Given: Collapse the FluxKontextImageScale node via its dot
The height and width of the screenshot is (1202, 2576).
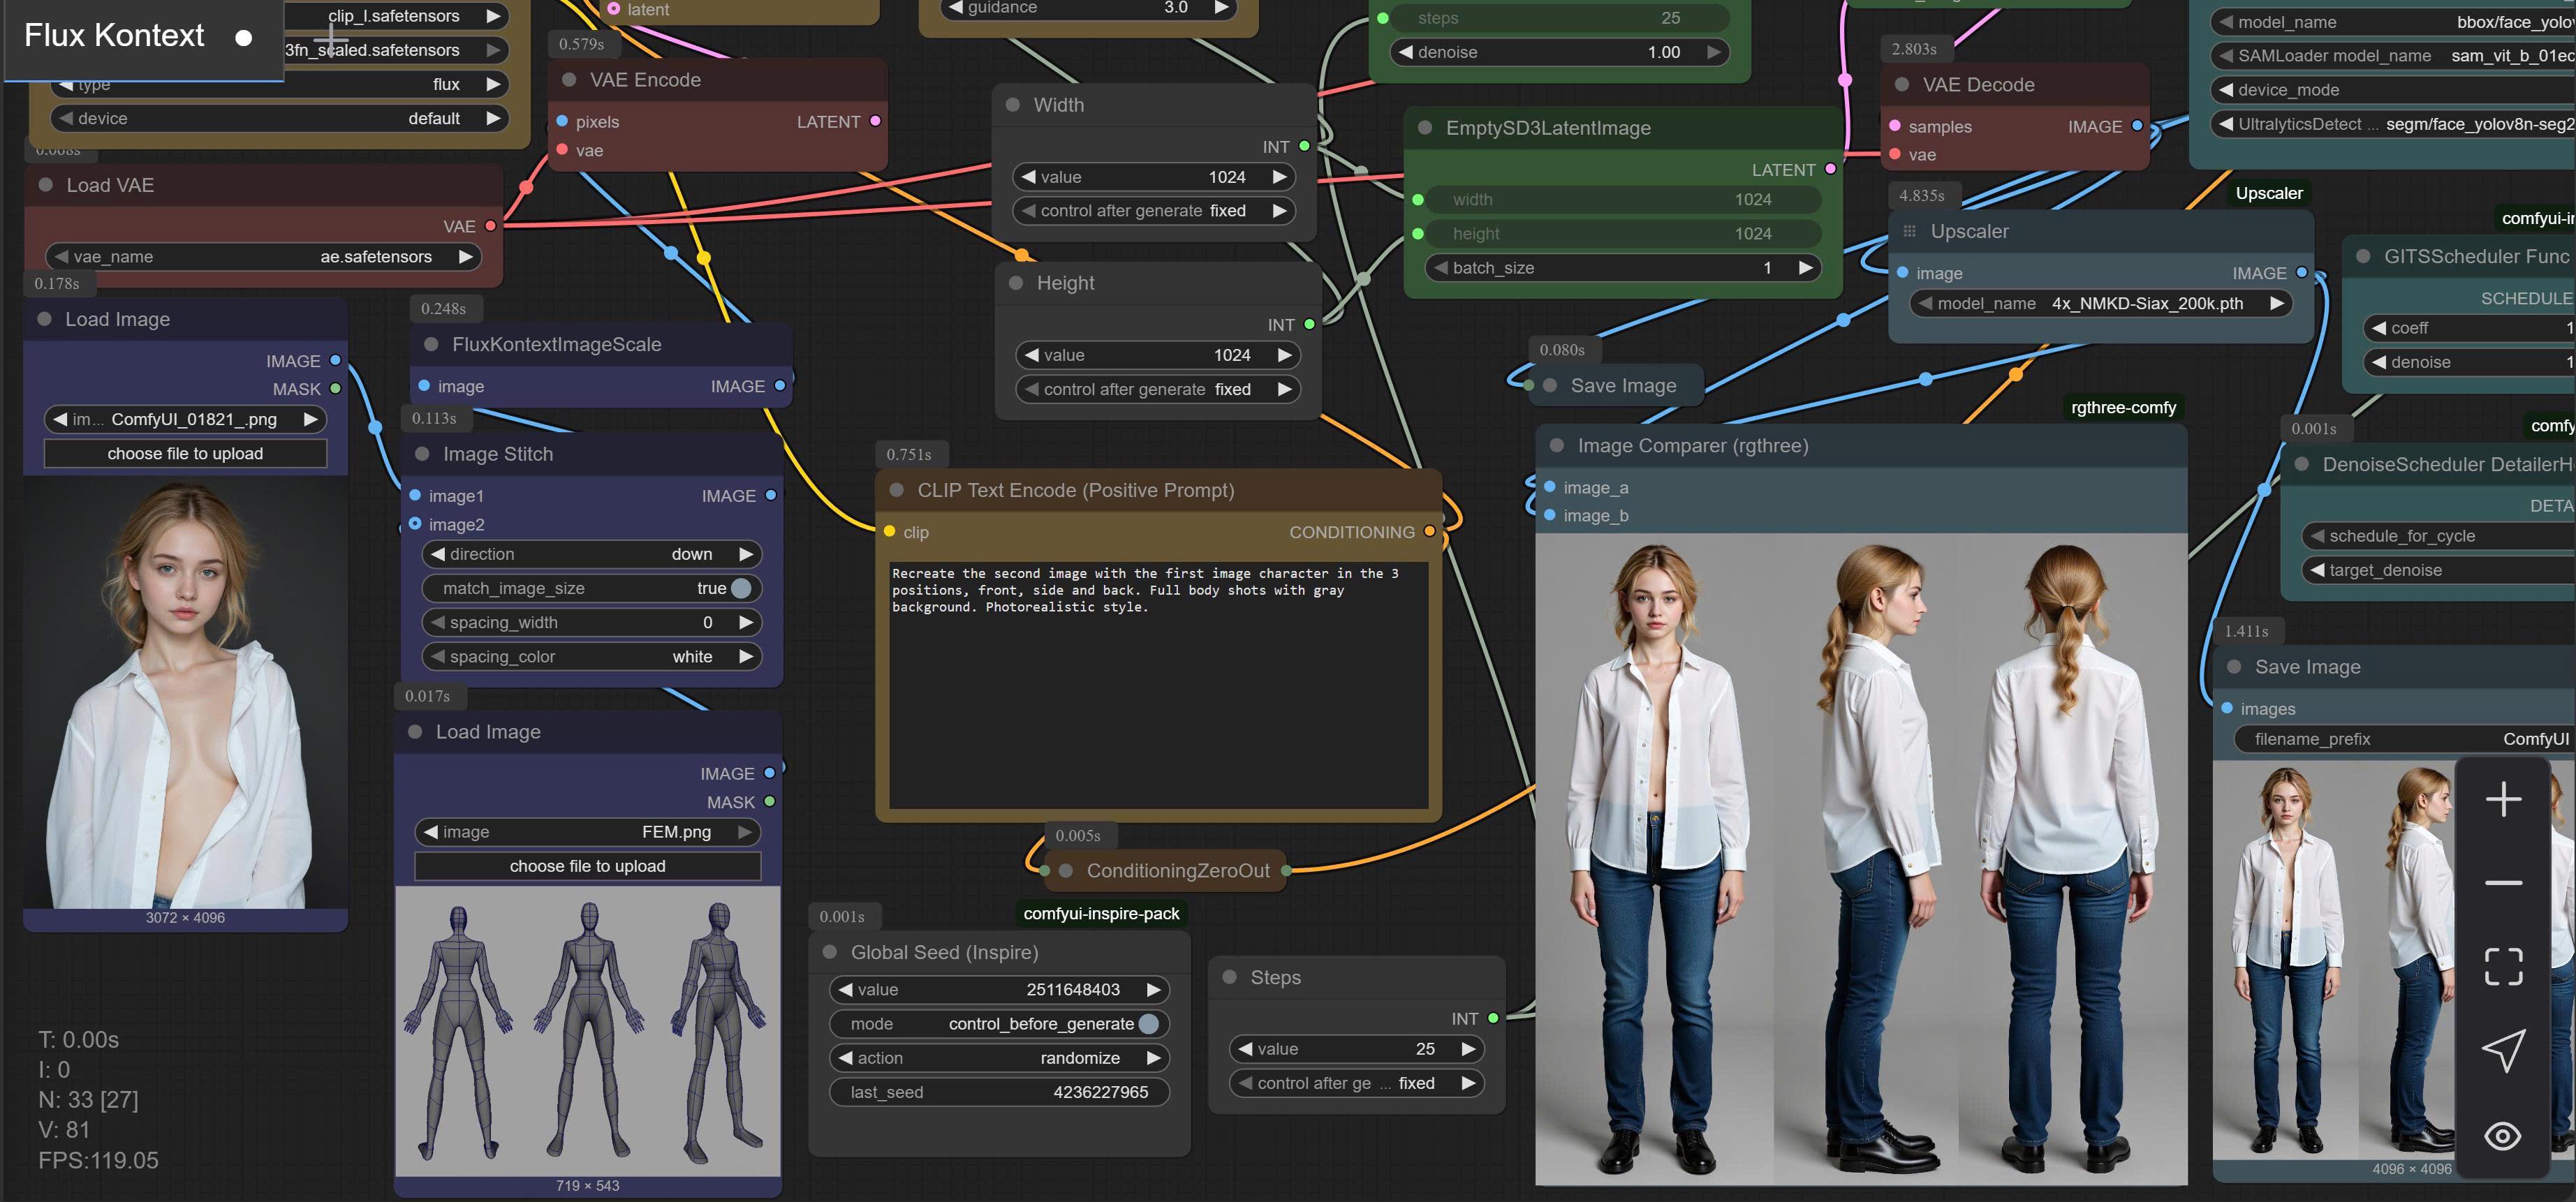Looking at the screenshot, I should point(431,344).
